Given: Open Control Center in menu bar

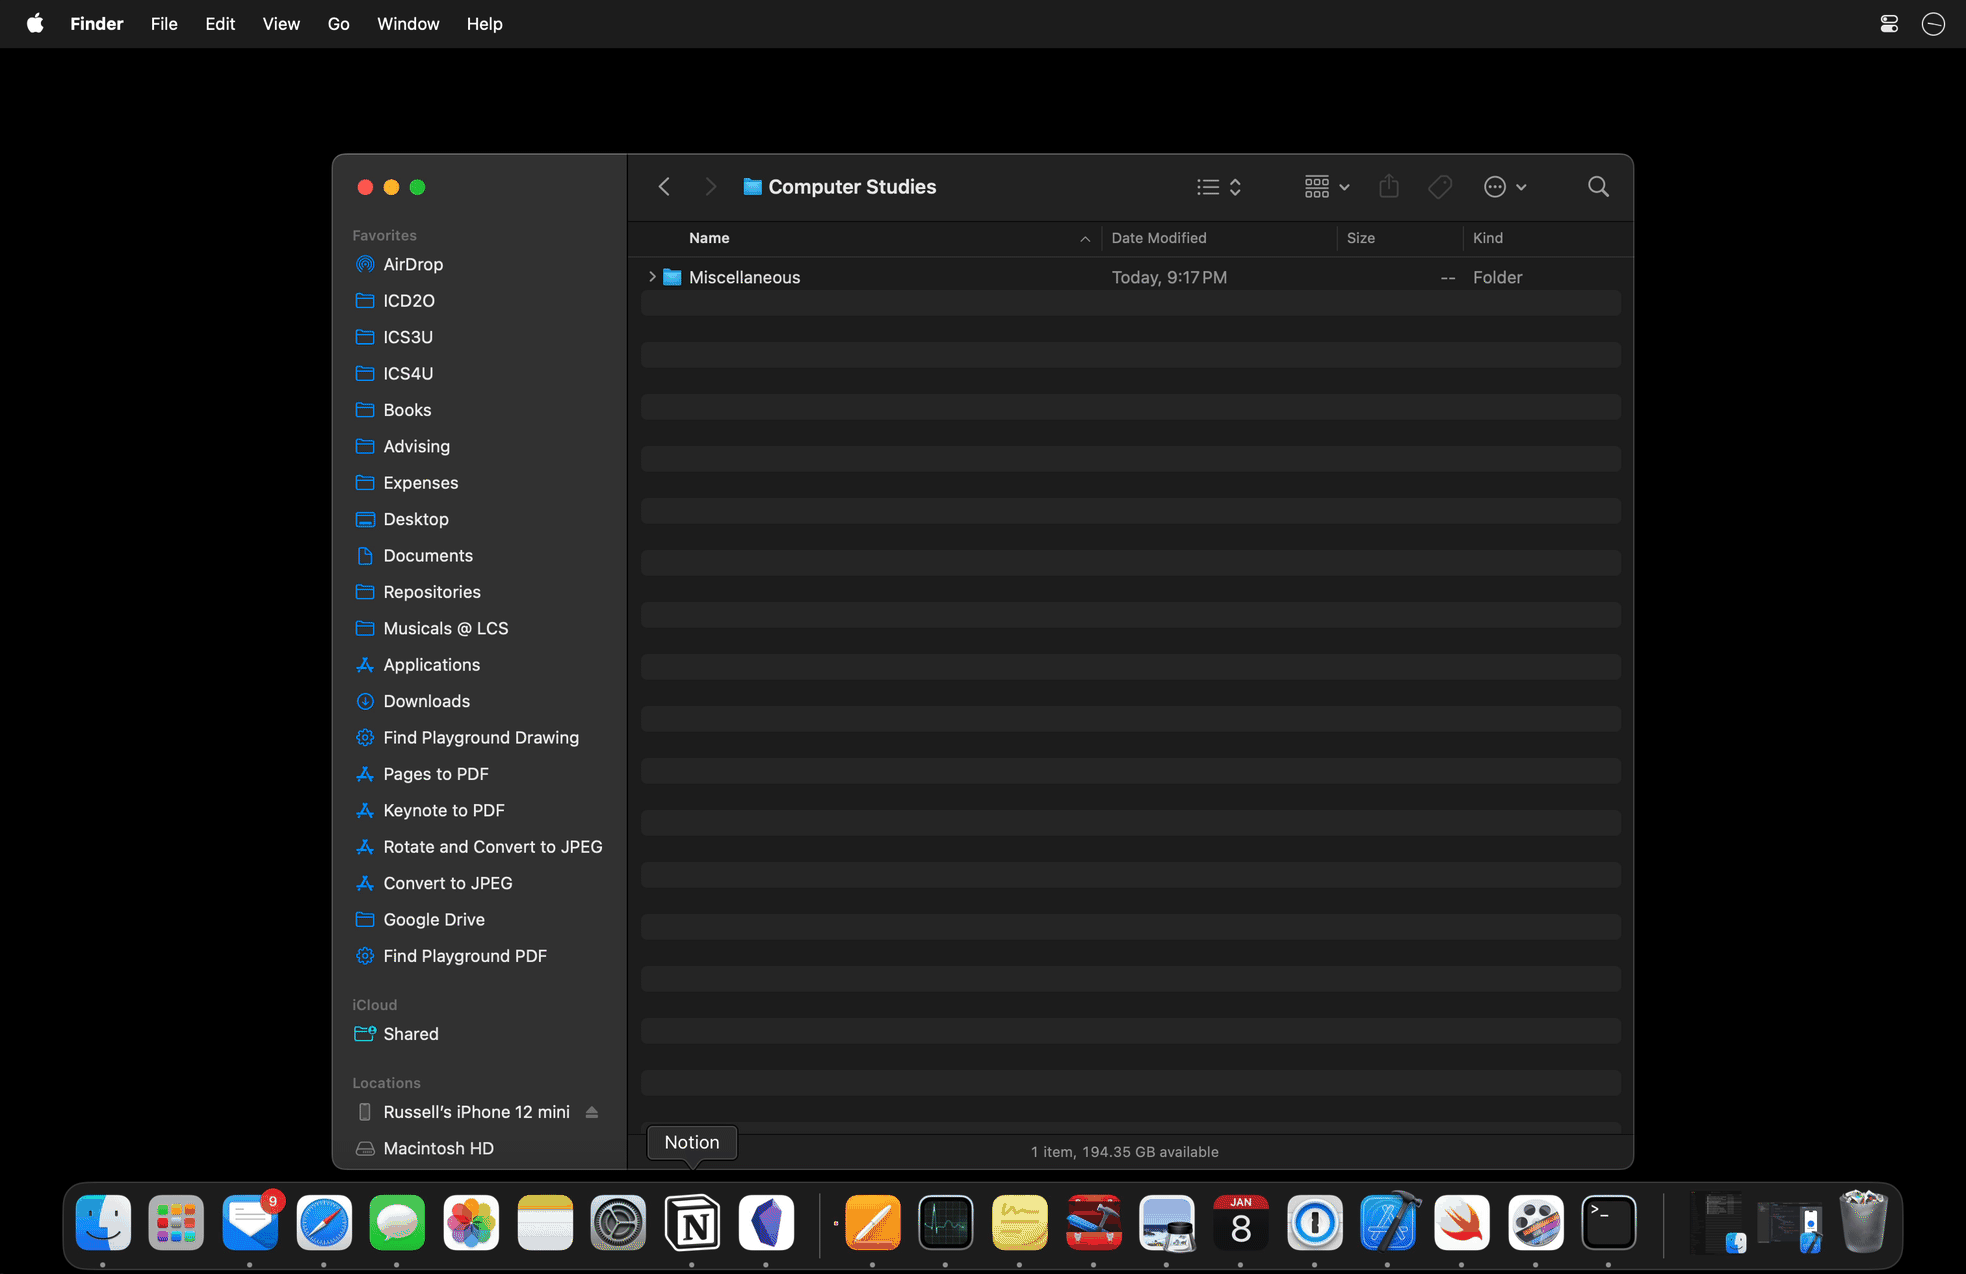Looking at the screenshot, I should (x=1888, y=24).
